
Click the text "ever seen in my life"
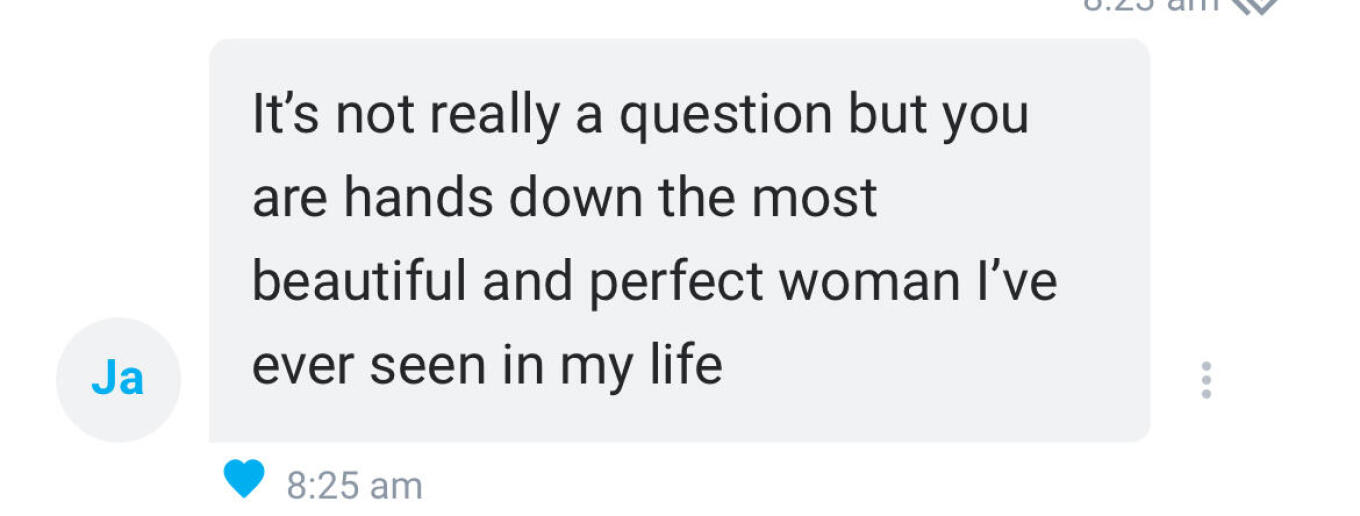487,365
